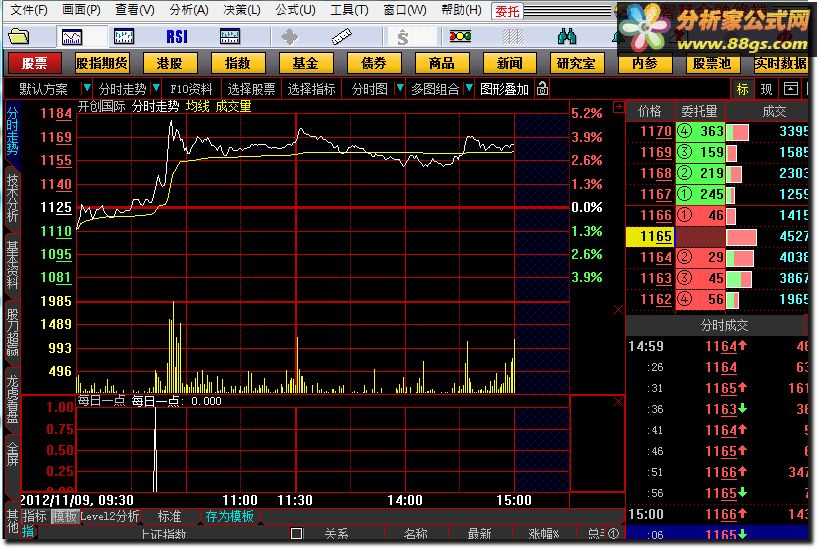This screenshot has width=819, height=549.
Task: Click the multi-panel chart window icon
Action: pos(230,37)
